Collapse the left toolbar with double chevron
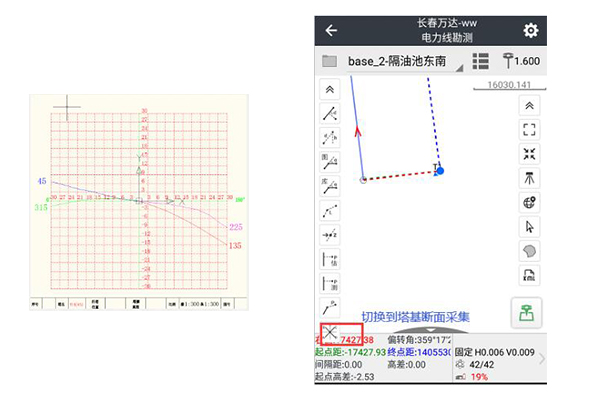 (329, 89)
